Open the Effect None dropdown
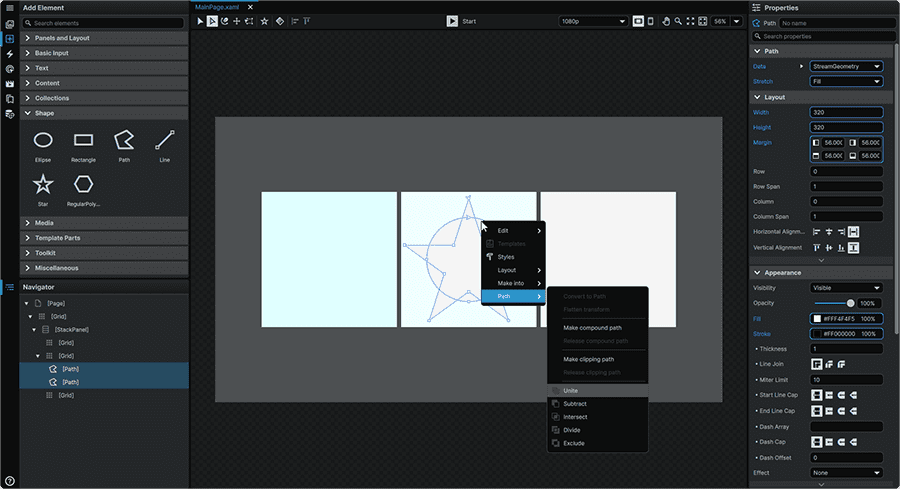The image size is (900, 489). (x=846, y=473)
